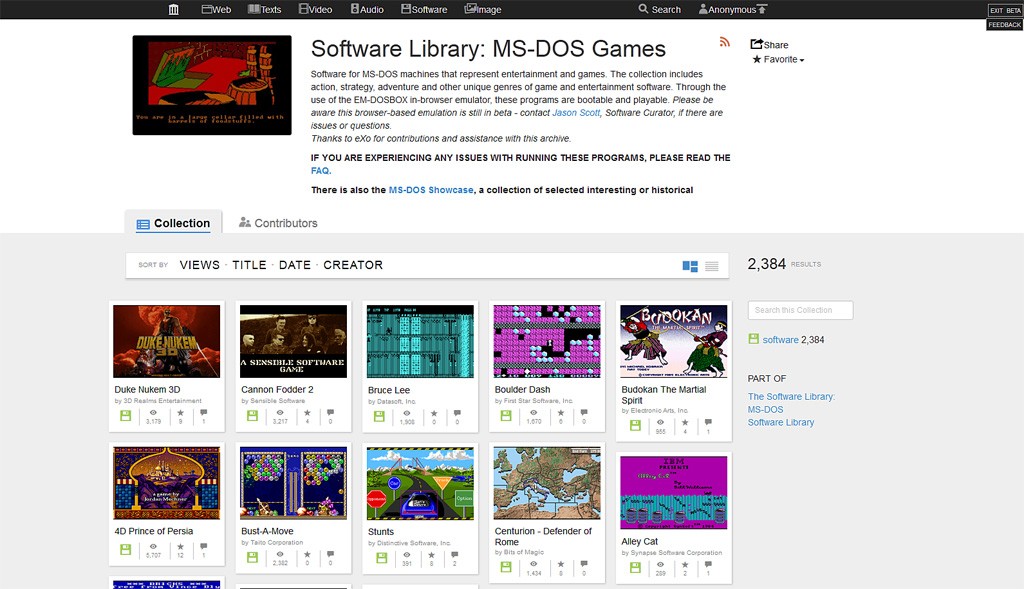Image resolution: width=1024 pixels, height=589 pixels.
Task: Star Cannon Fodder 2 as a favorite
Action: pos(308,414)
